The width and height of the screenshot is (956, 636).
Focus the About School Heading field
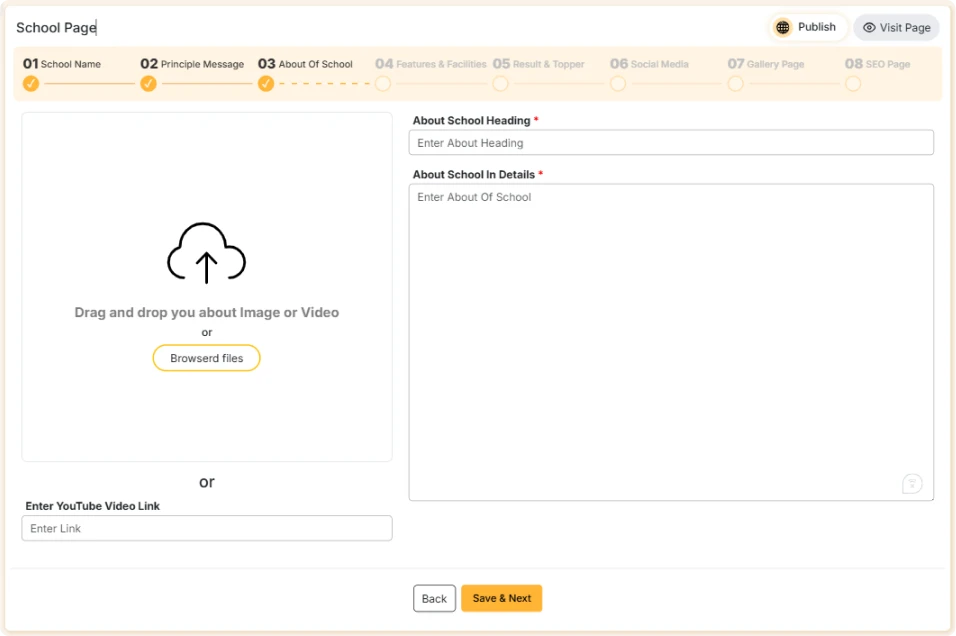click(671, 143)
